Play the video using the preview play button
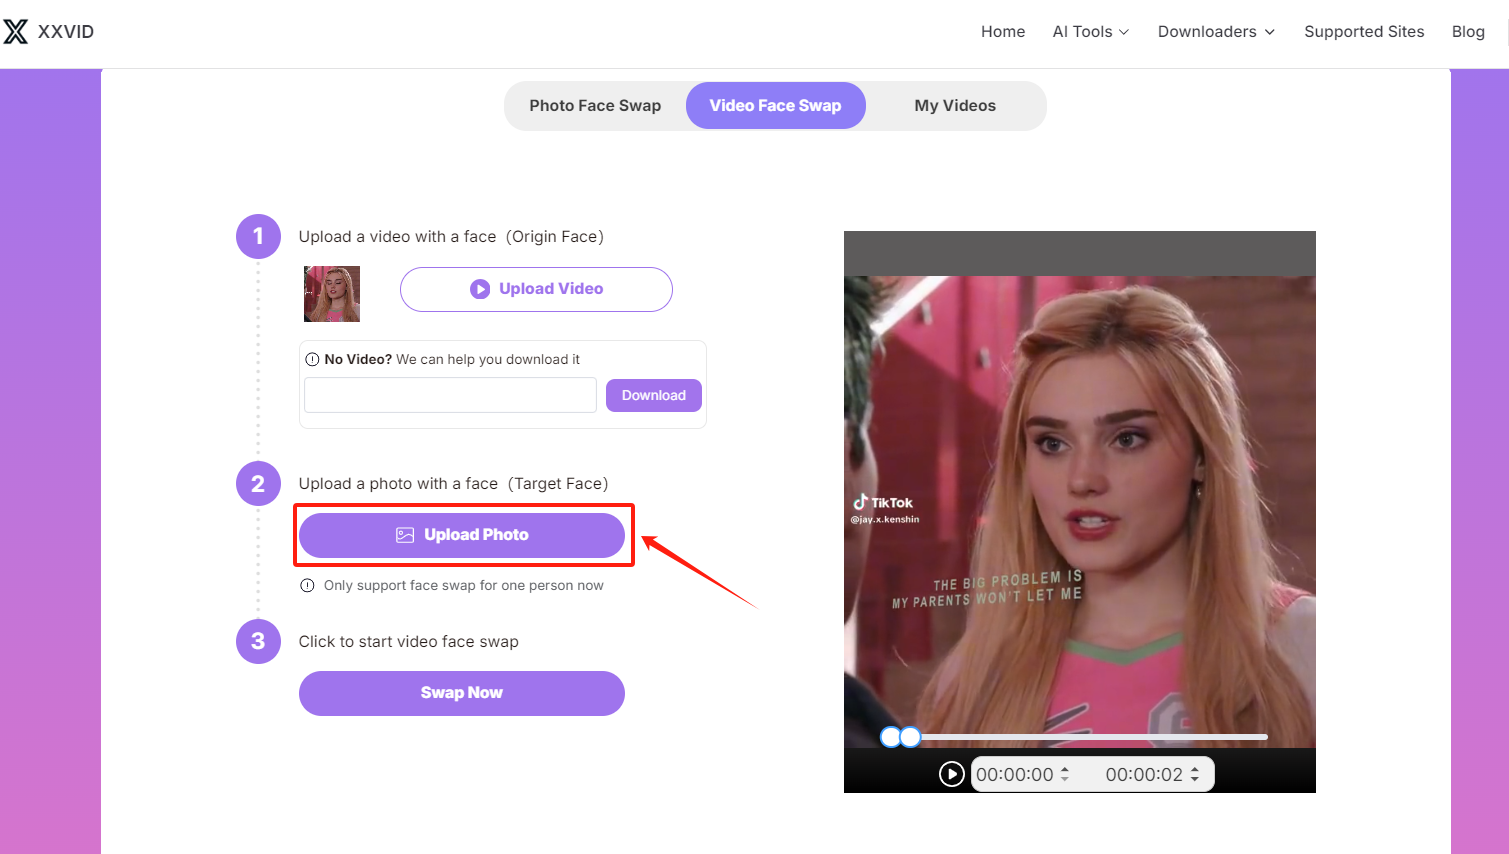Viewport: 1509px width, 854px height. (951, 773)
